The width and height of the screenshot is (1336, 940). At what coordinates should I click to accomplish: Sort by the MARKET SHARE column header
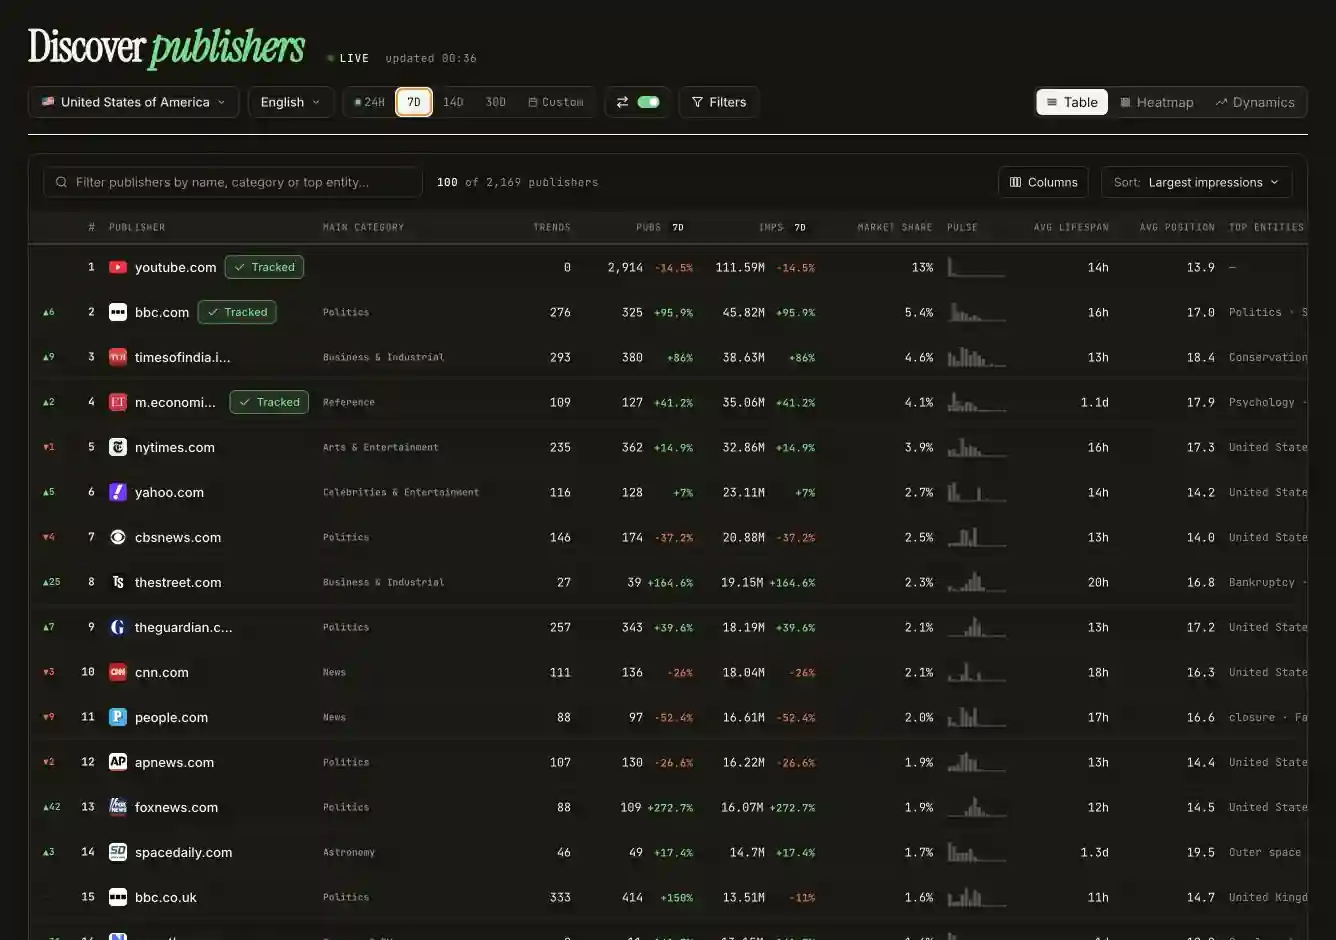coord(895,227)
